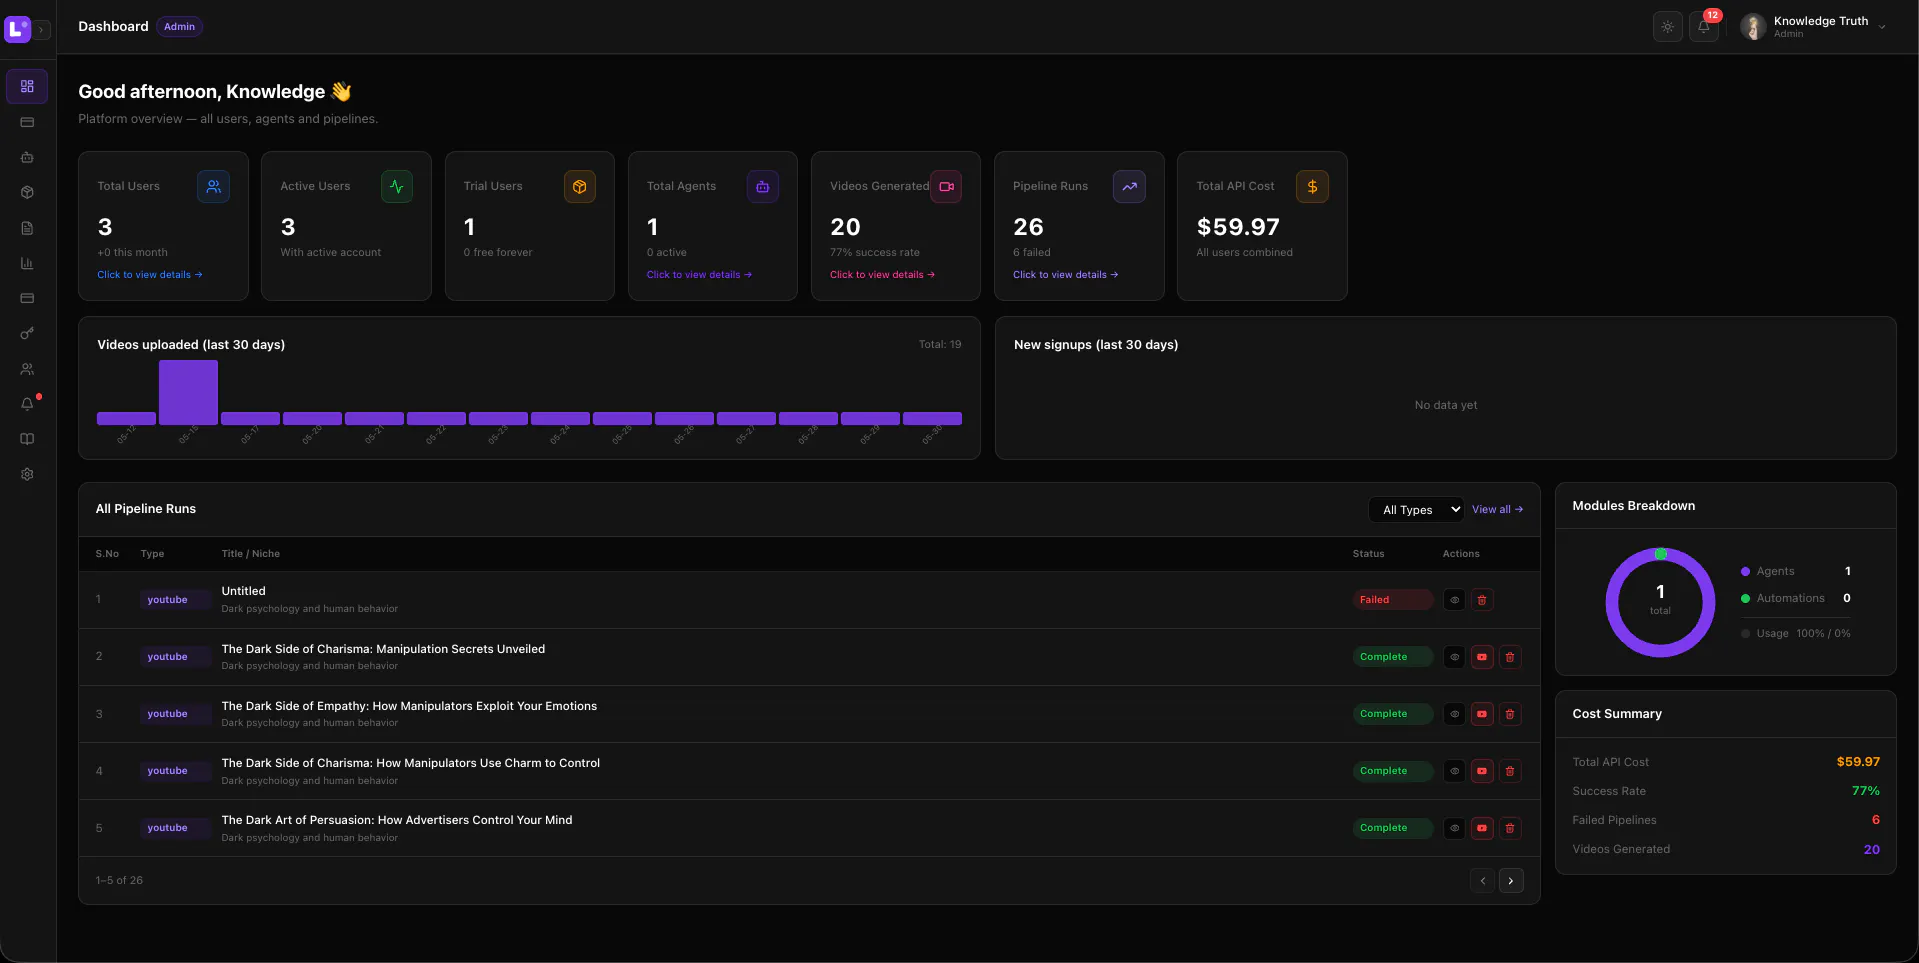Expand Knowledge Truth user menu chevron
This screenshot has height=963, width=1919.
pos(1882,27)
